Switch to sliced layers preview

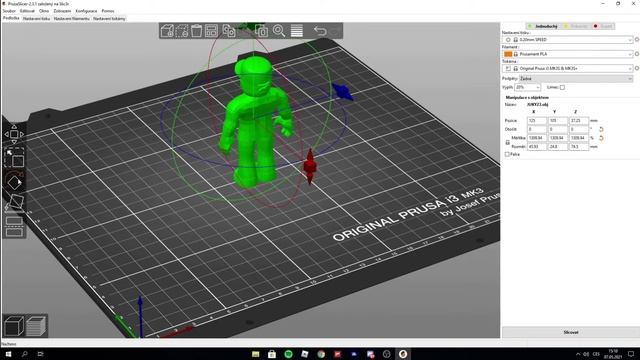coord(36,326)
